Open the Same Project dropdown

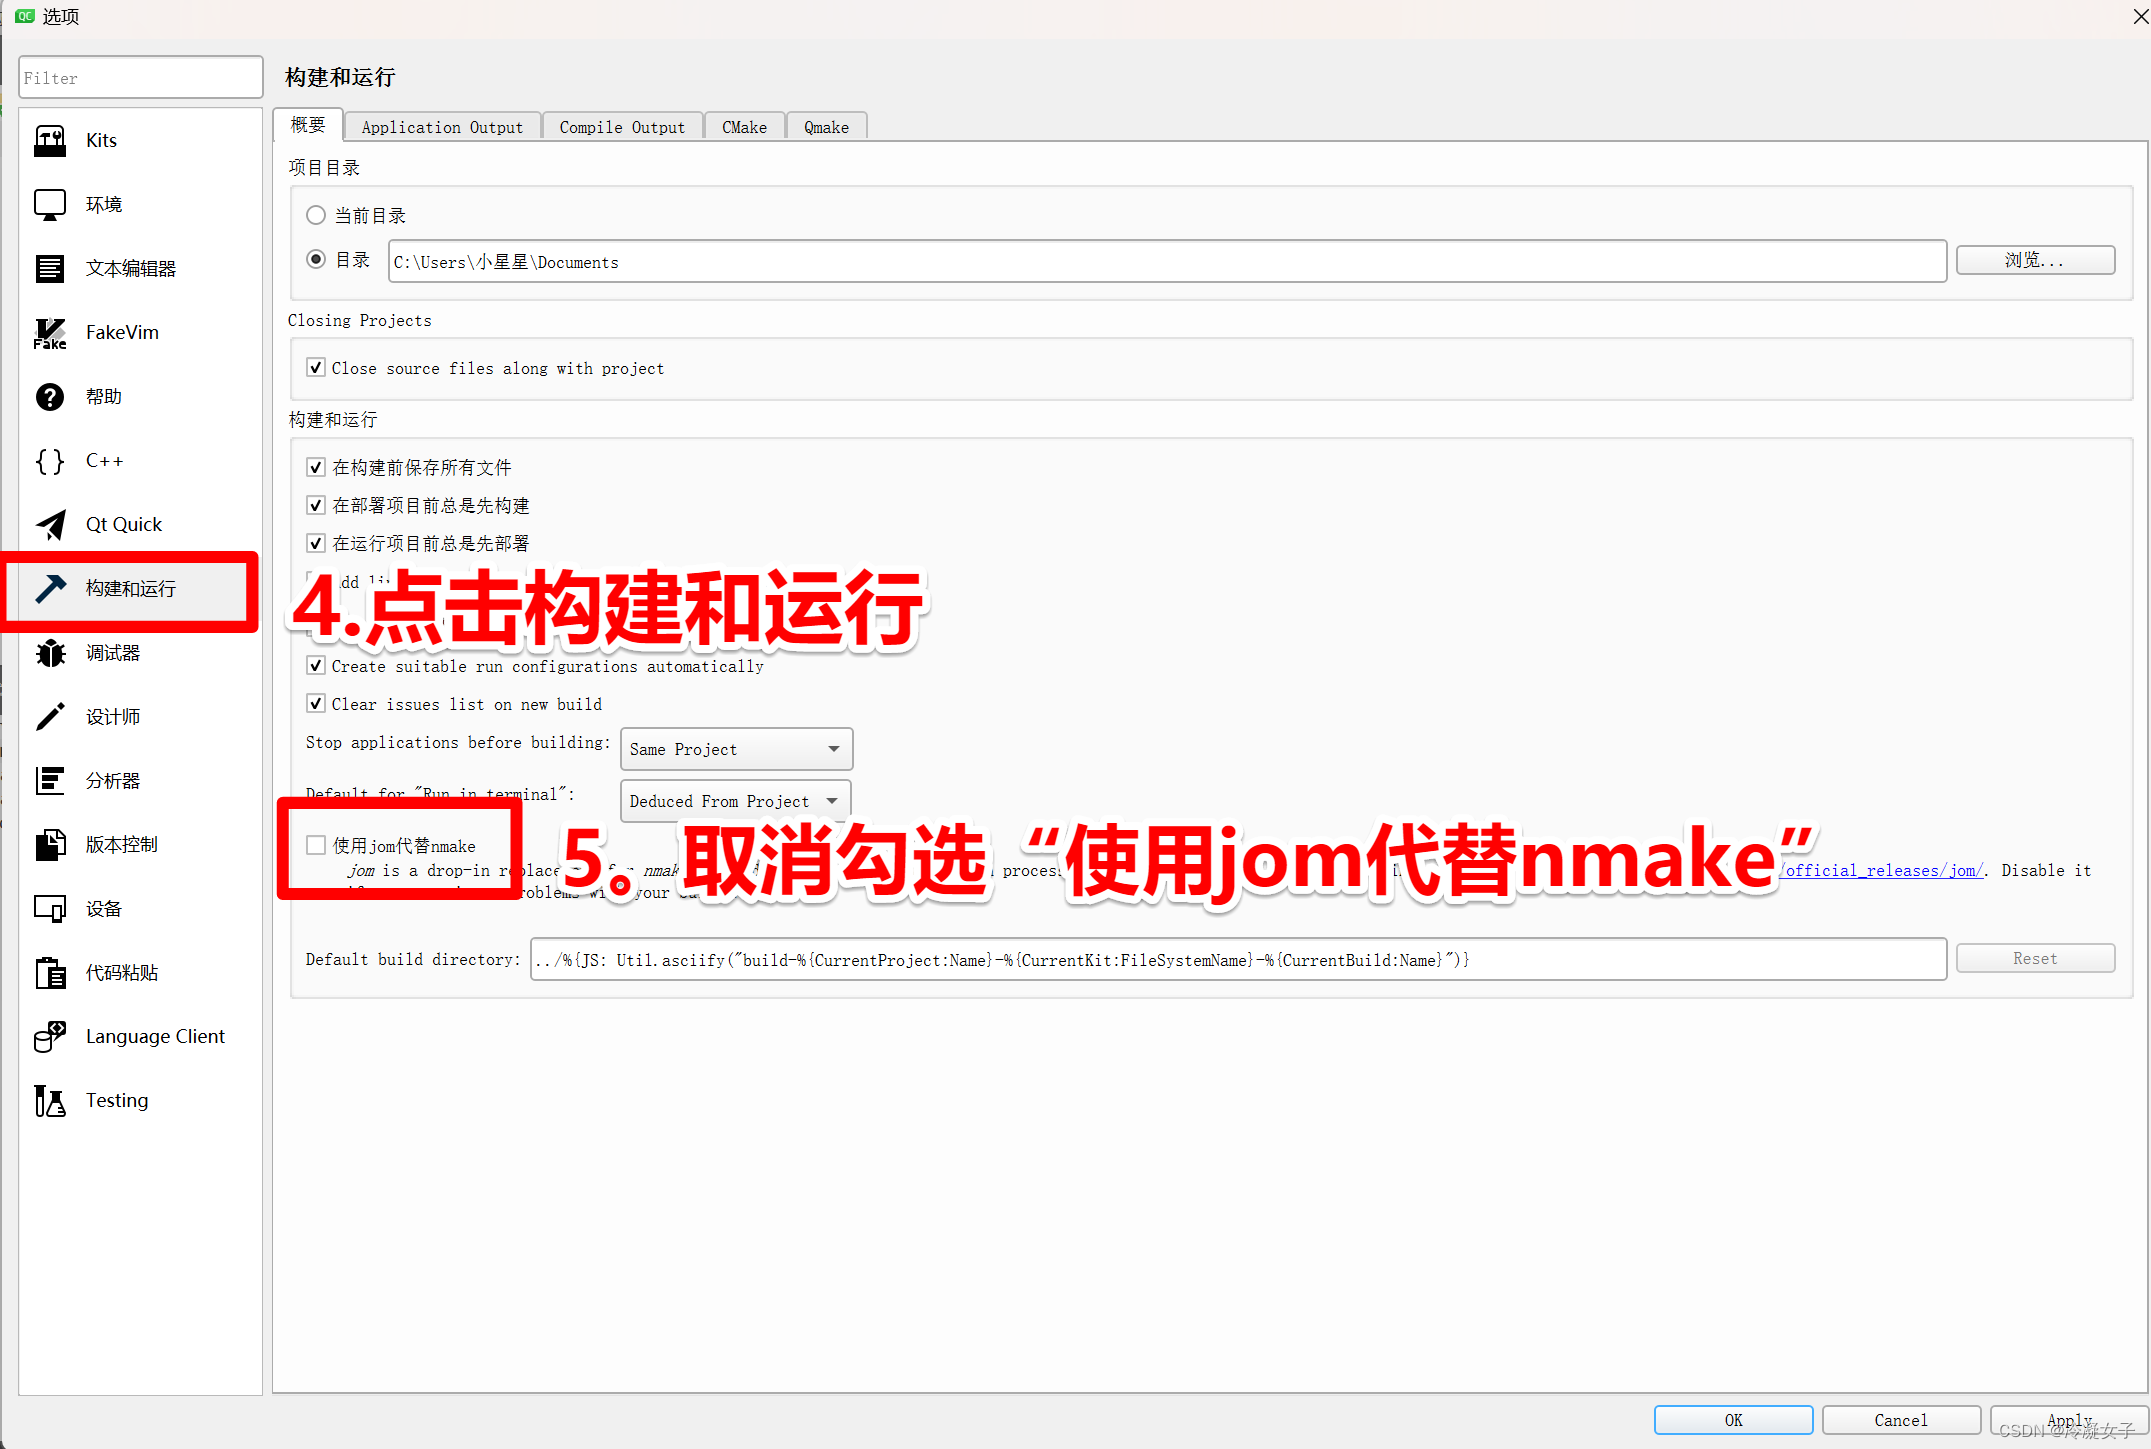click(x=736, y=749)
